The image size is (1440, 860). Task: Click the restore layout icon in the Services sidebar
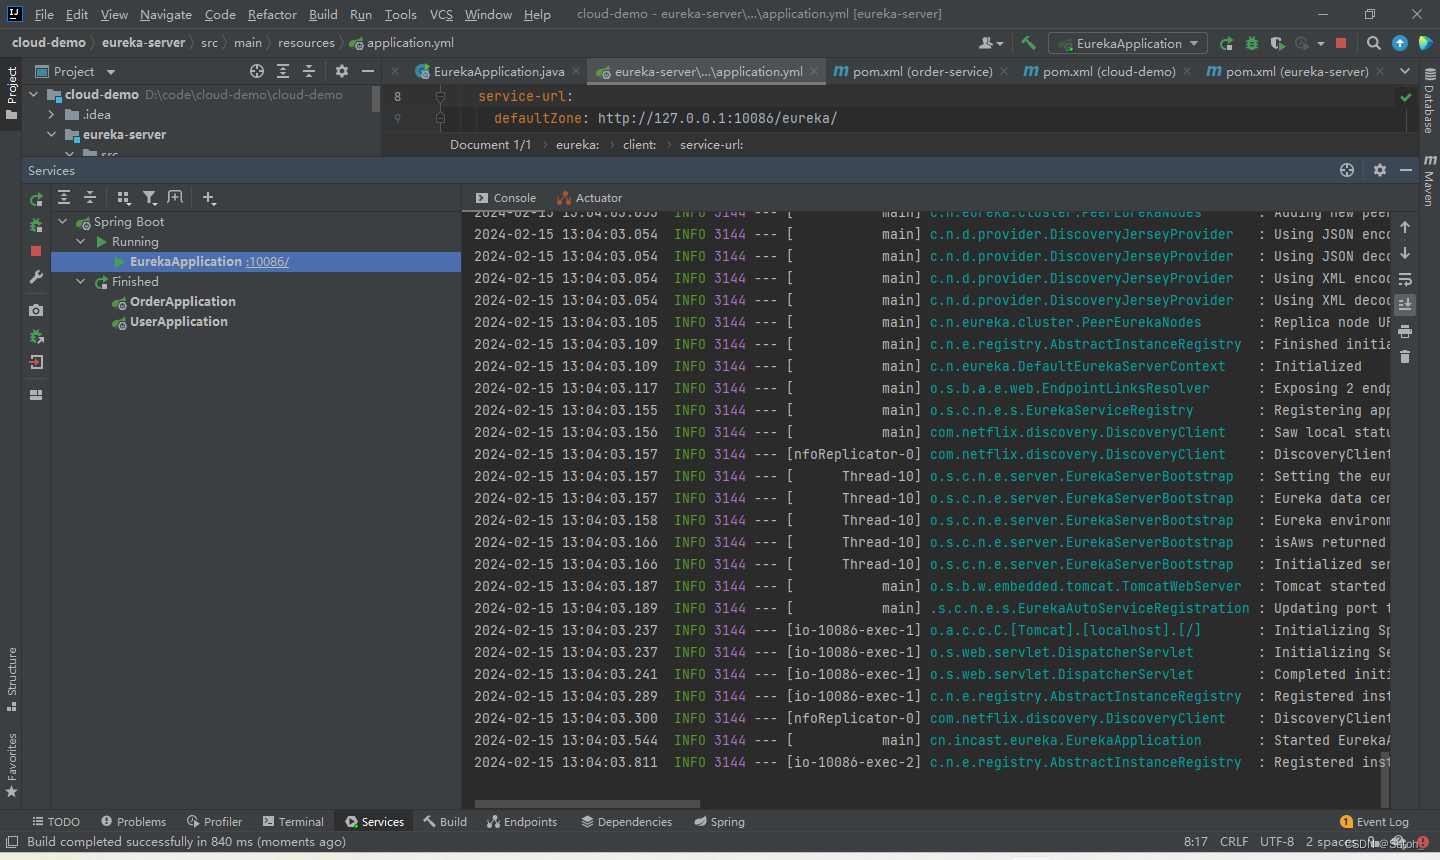click(x=36, y=395)
